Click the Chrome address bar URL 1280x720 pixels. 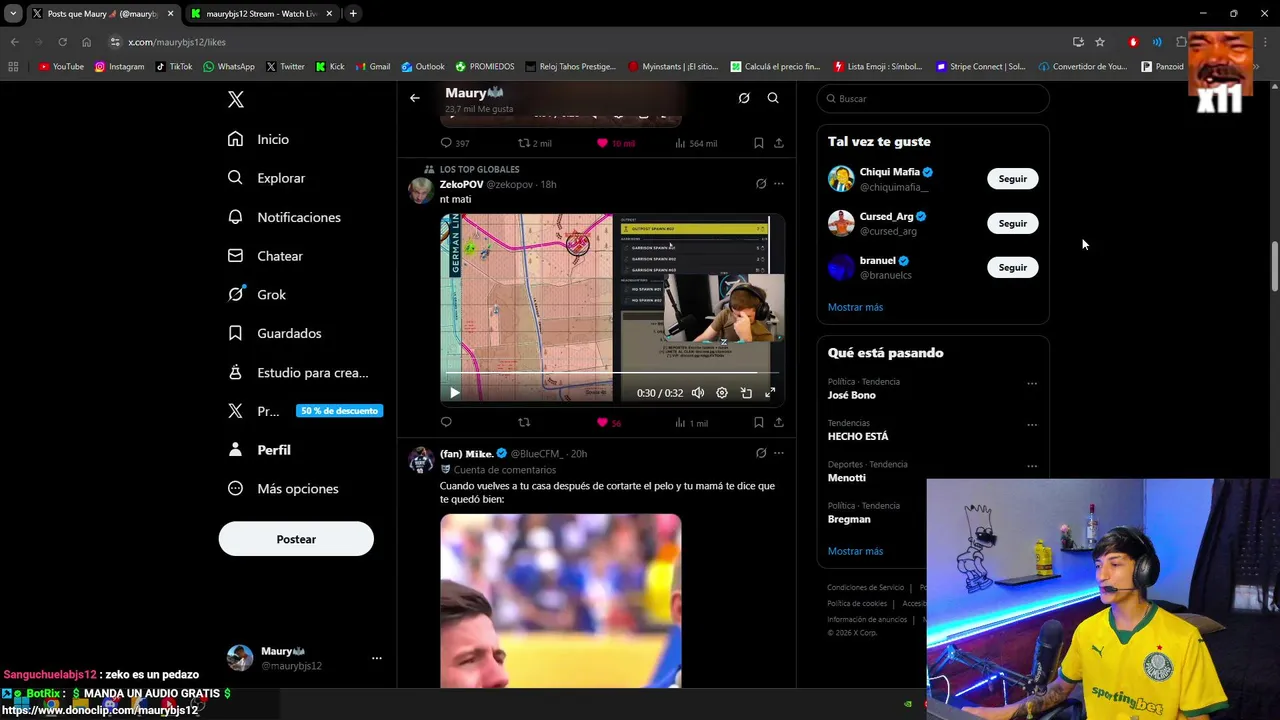click(x=177, y=42)
